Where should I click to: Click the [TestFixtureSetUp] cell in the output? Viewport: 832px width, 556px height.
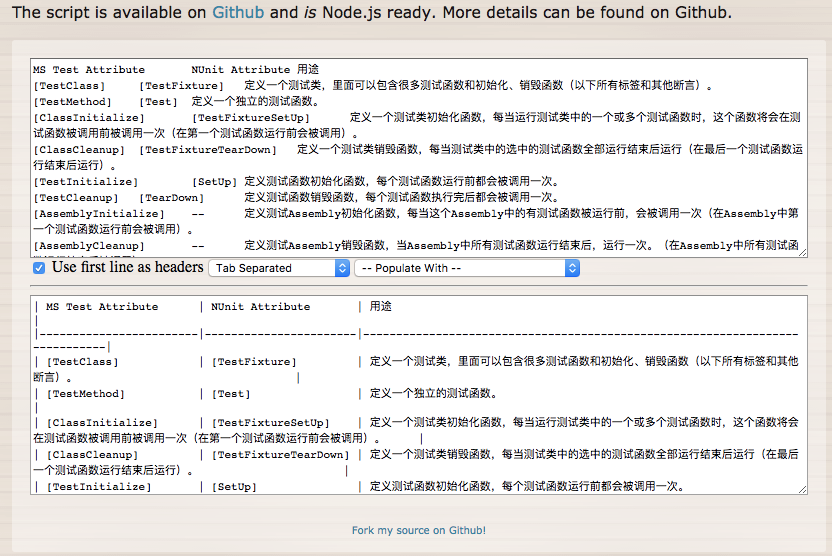tap(270, 423)
